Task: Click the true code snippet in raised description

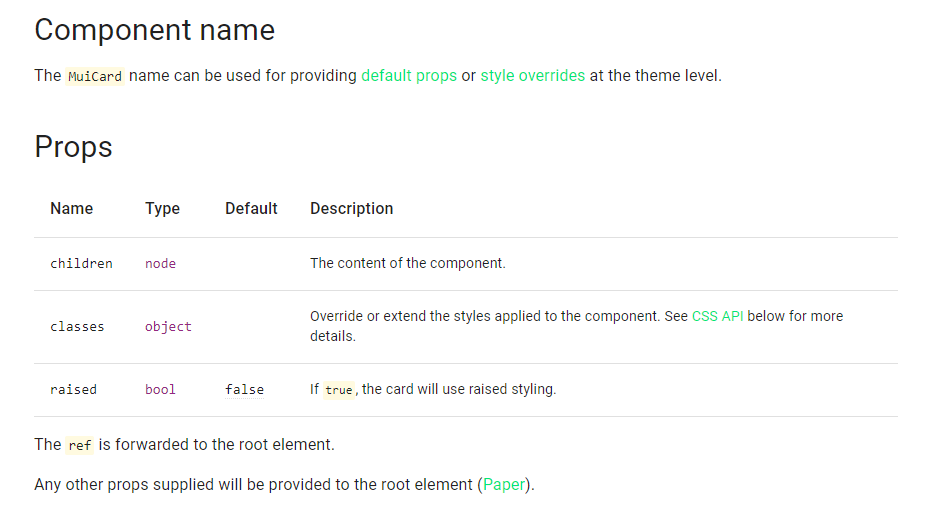Action: (339, 390)
